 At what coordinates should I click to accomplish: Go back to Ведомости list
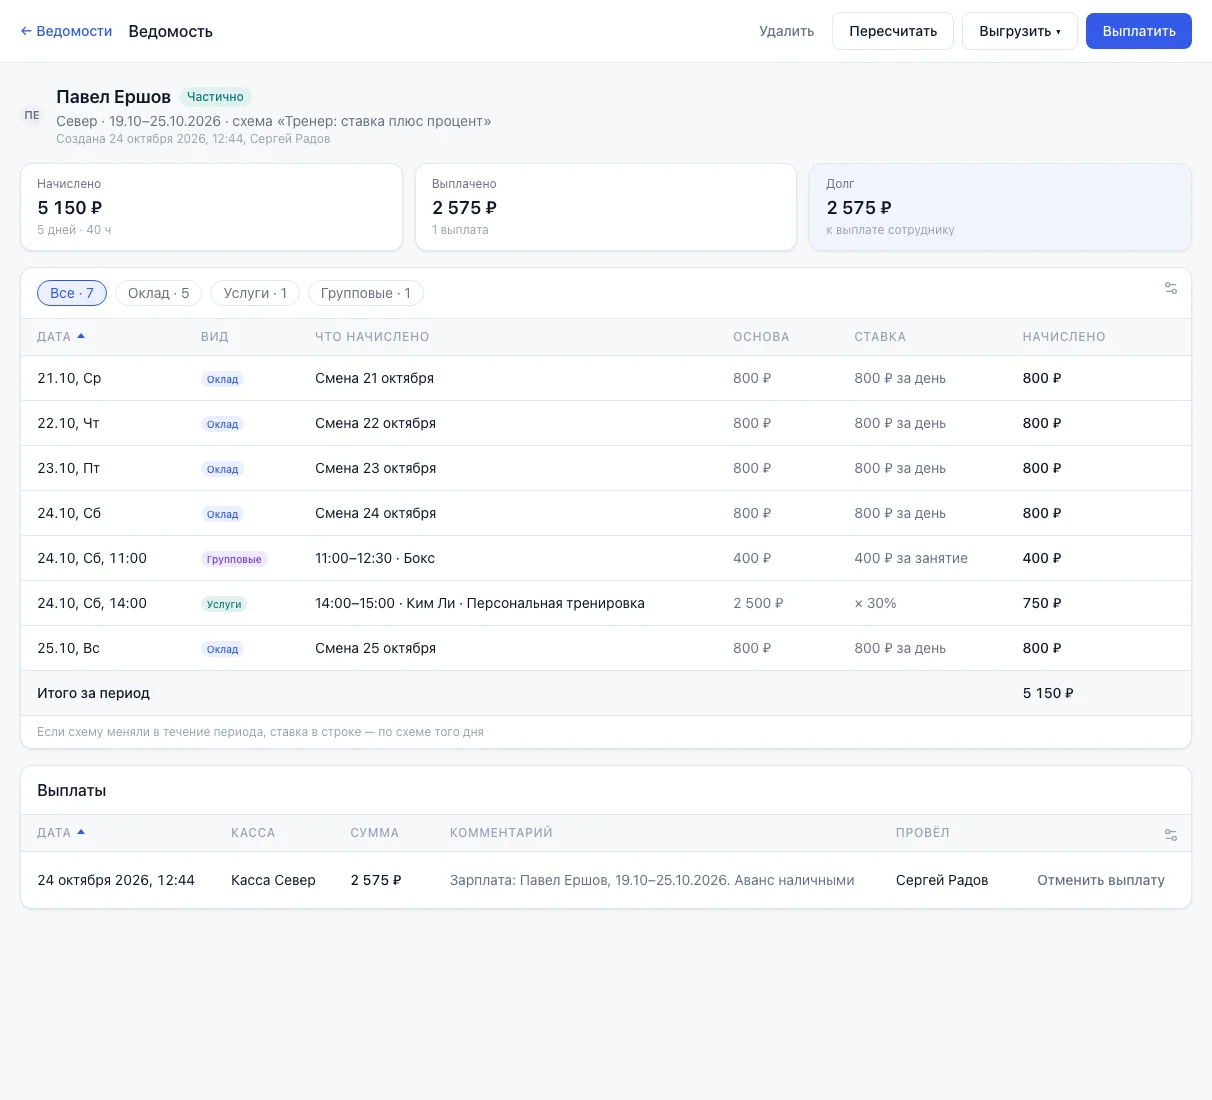pos(66,31)
